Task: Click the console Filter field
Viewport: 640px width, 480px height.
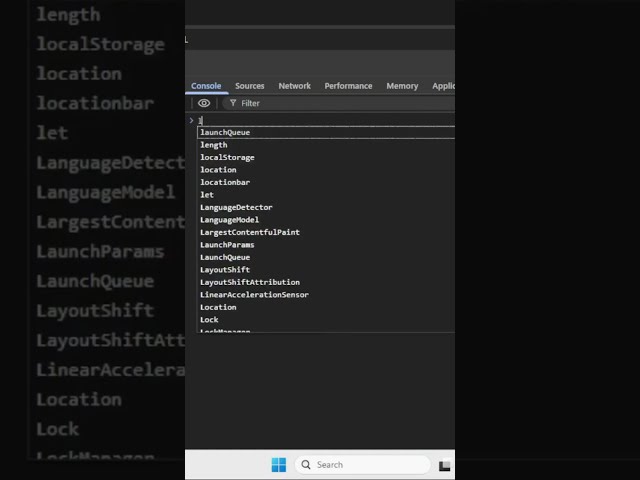Action: tap(339, 103)
